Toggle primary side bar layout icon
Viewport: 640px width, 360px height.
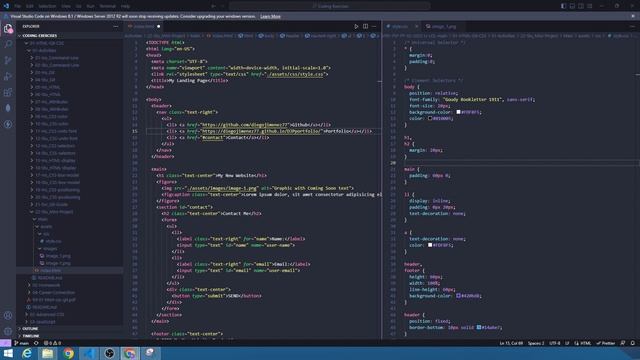pos(563,6)
